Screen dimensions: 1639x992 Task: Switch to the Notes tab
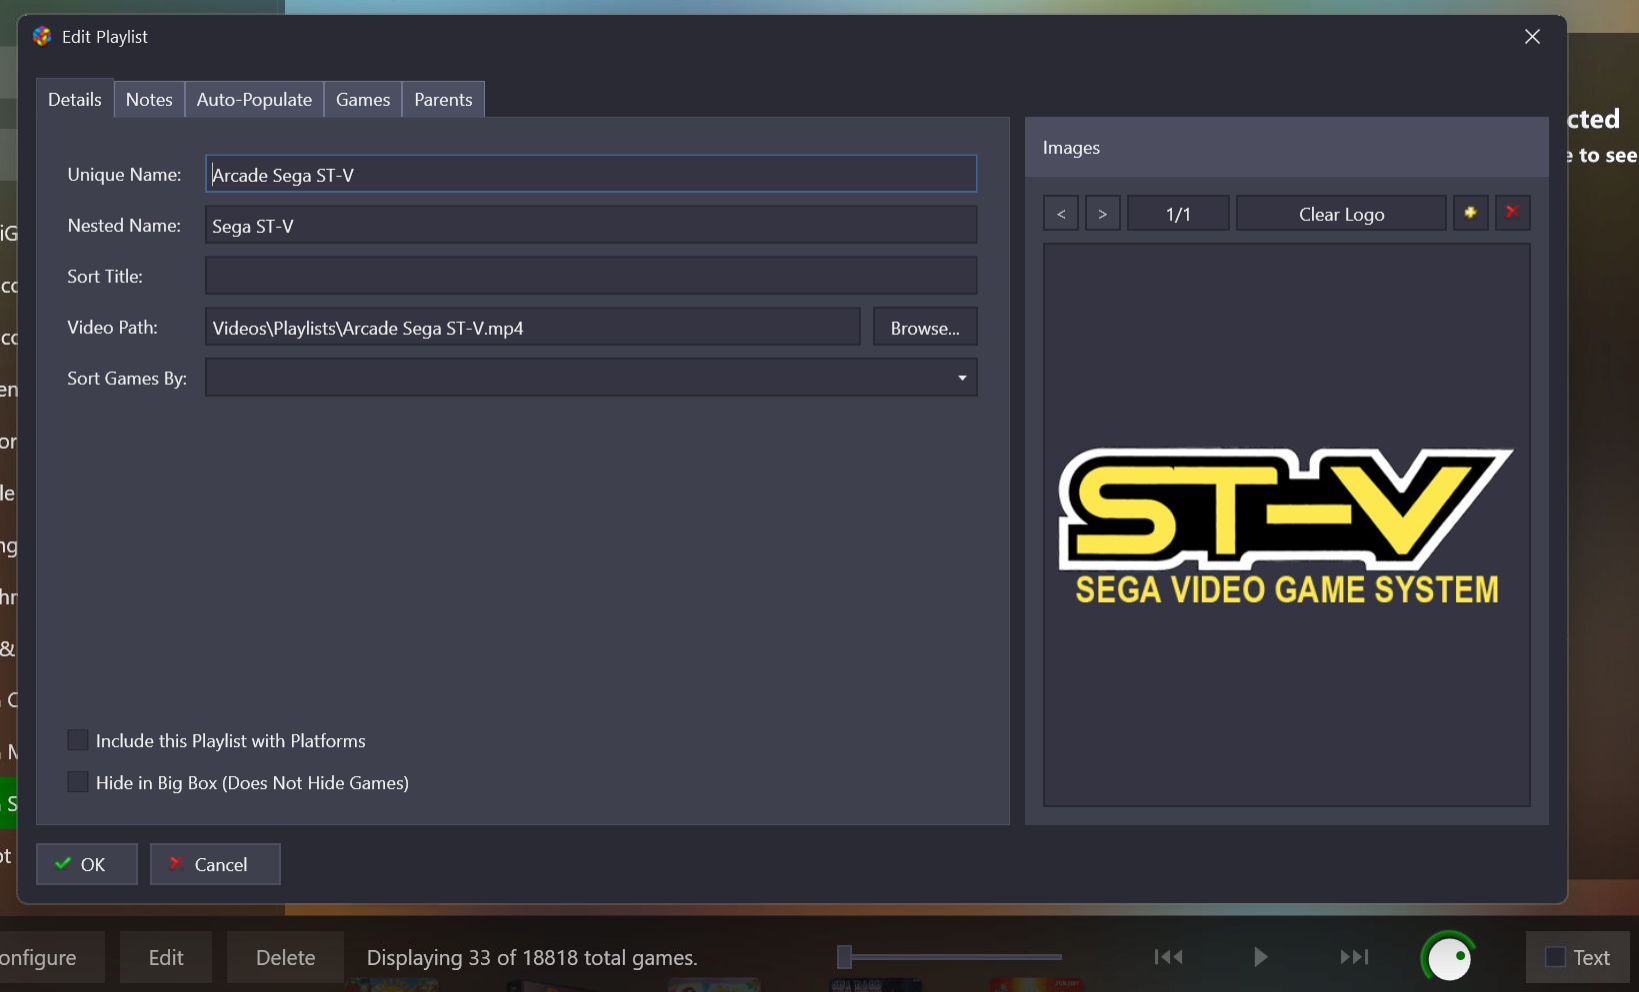[149, 99]
